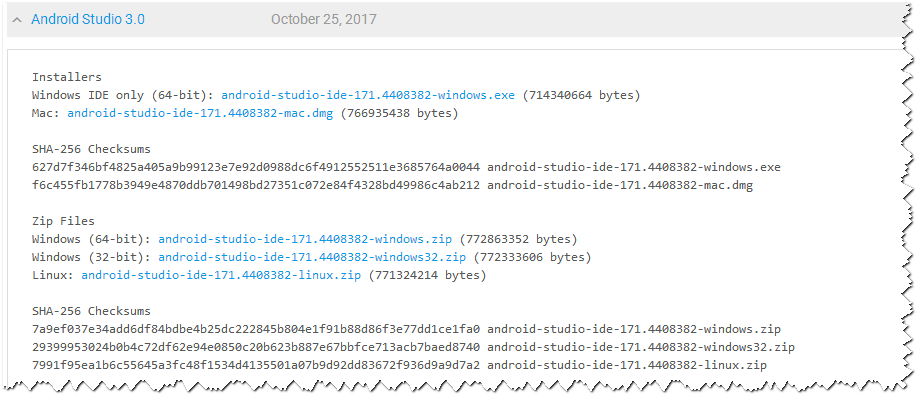Click the Installers section heading

(x=67, y=77)
